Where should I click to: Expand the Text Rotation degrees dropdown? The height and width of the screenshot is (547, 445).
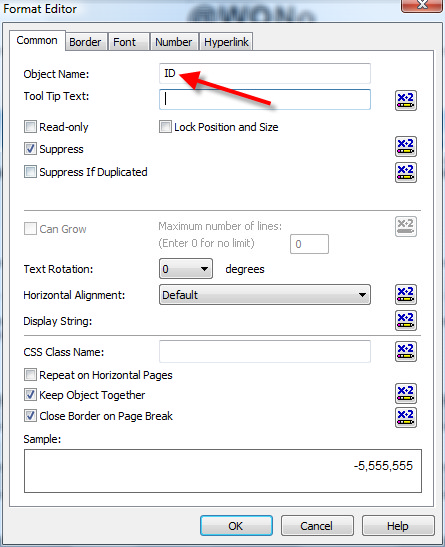point(186,269)
